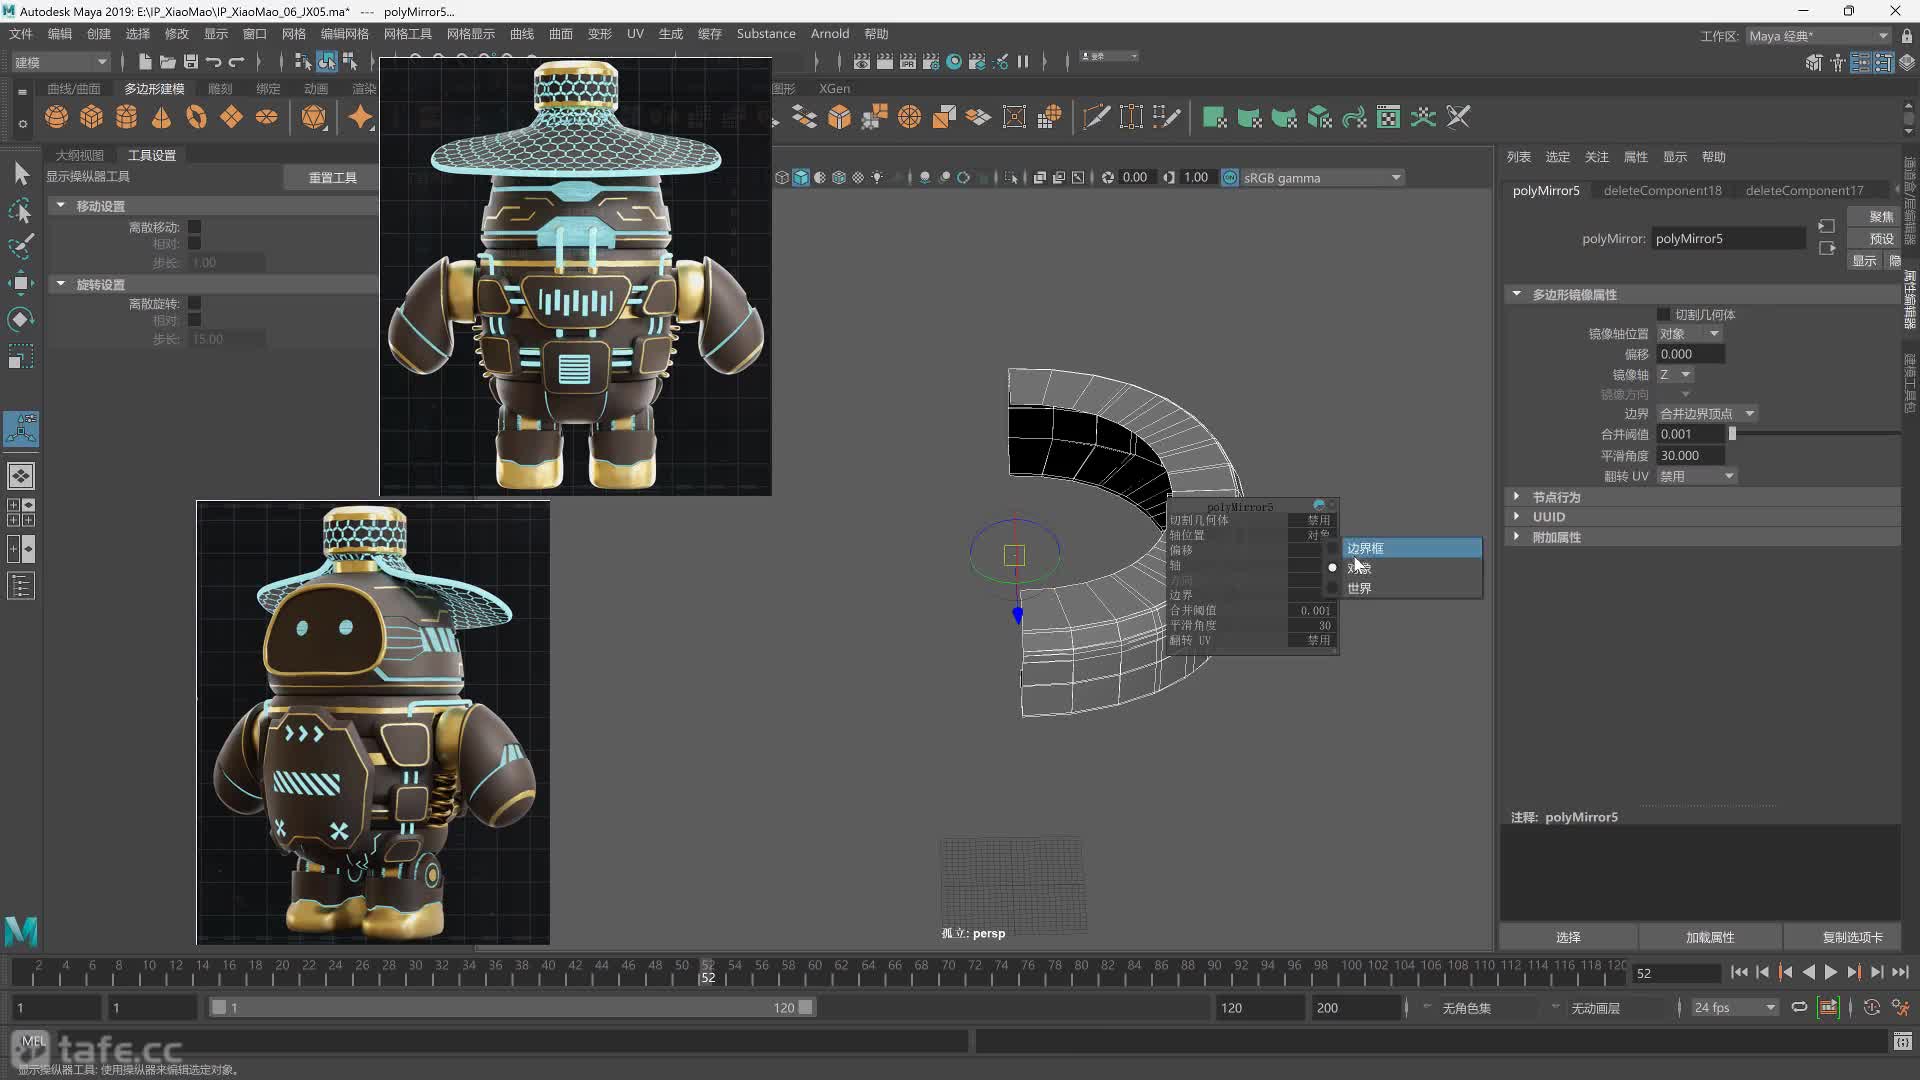Viewport: 1920px width, 1080px height.
Task: Toggle the smooth shaded display in viewport toolbar
Action: pyautogui.click(x=801, y=178)
